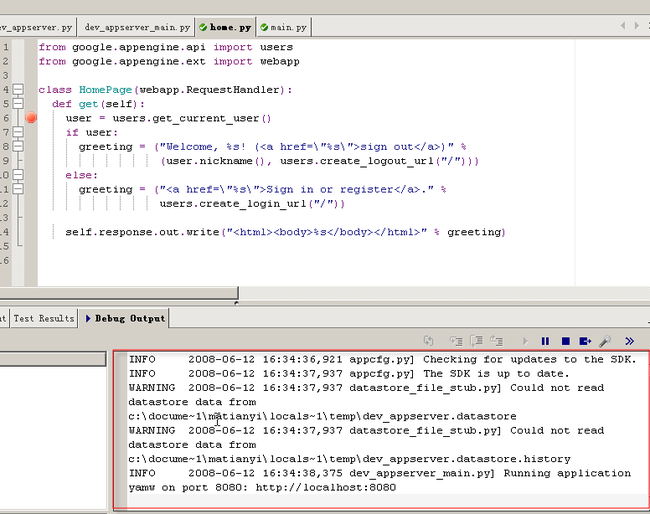The width and height of the screenshot is (650, 514).
Task: Click the grayed Go/Continue play arrow
Action: (525, 341)
